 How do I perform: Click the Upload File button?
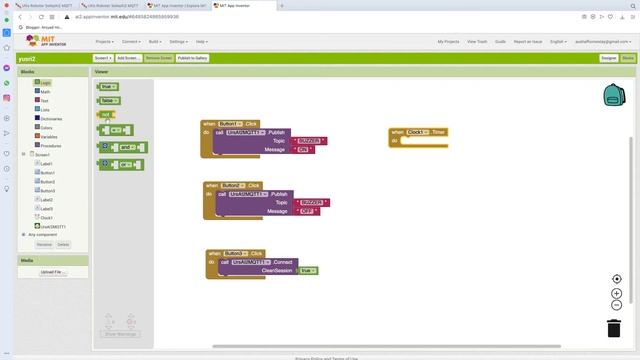click(53, 272)
